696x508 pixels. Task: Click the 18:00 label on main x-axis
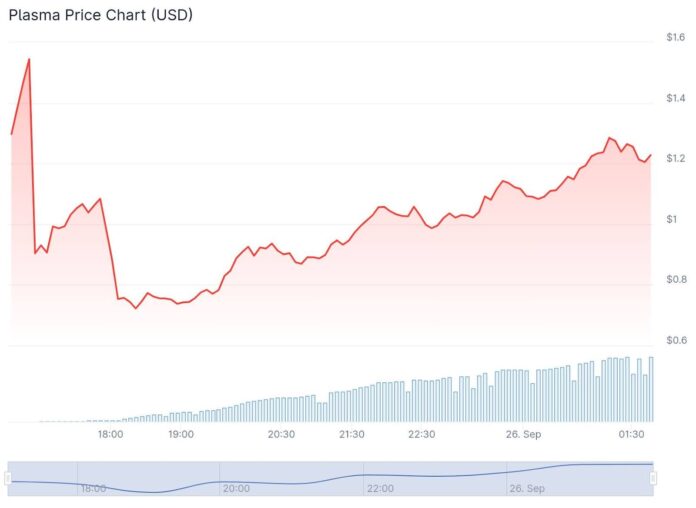110,434
